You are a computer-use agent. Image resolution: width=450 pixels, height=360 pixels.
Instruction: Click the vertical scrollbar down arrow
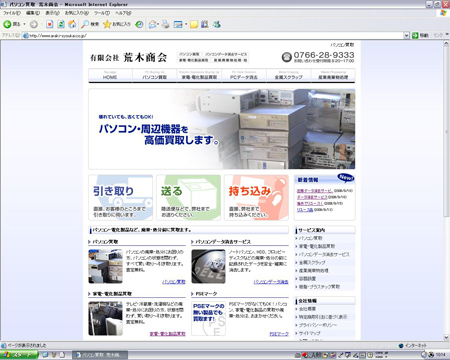(446, 337)
